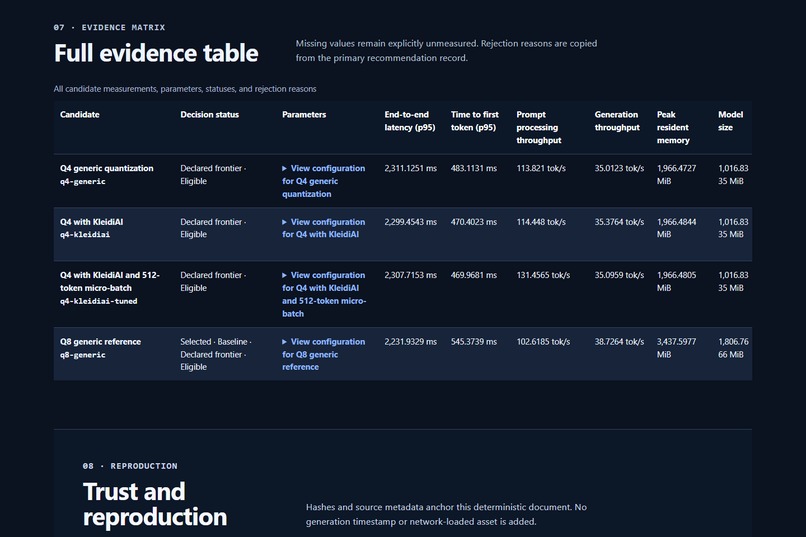
Task: Select the q4-kleidiai identifier
Action: point(85,235)
